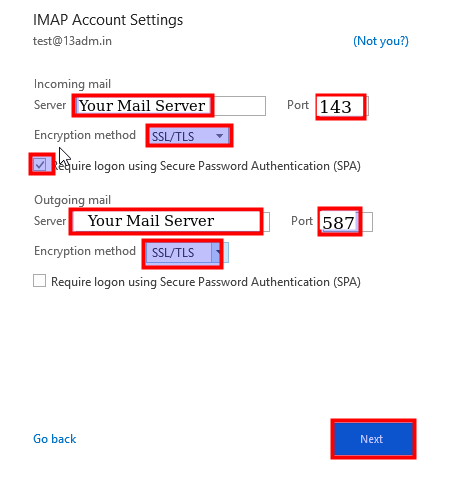Open the incoming mail Encryption method dropdown
This screenshot has height=482, width=459.
coord(189,136)
